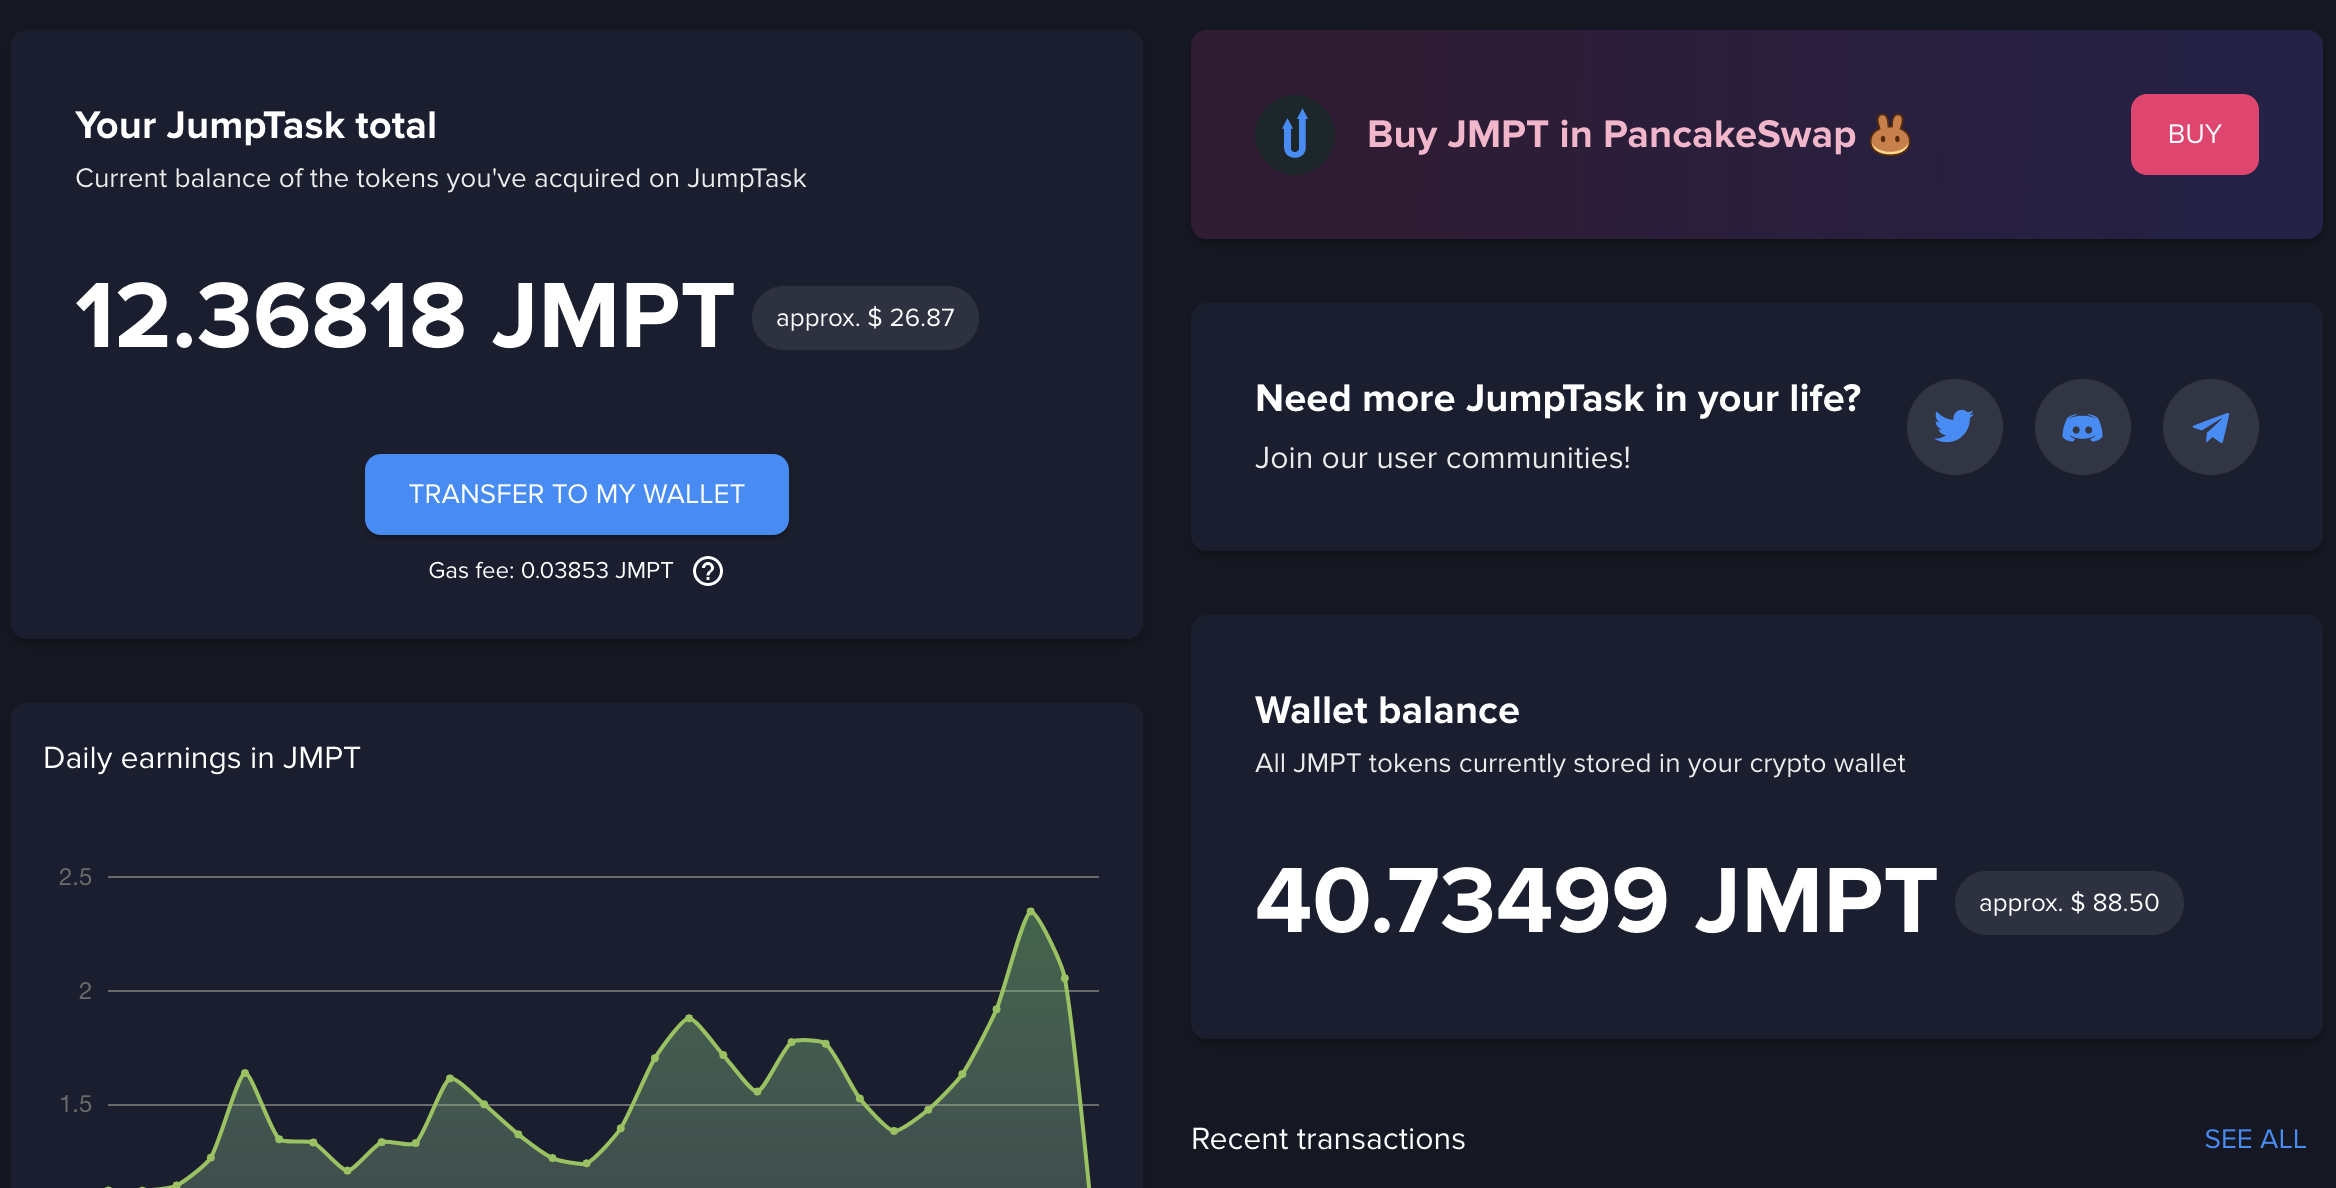Click the Current balance of the tokens description
The image size is (2336, 1188).
440,179
